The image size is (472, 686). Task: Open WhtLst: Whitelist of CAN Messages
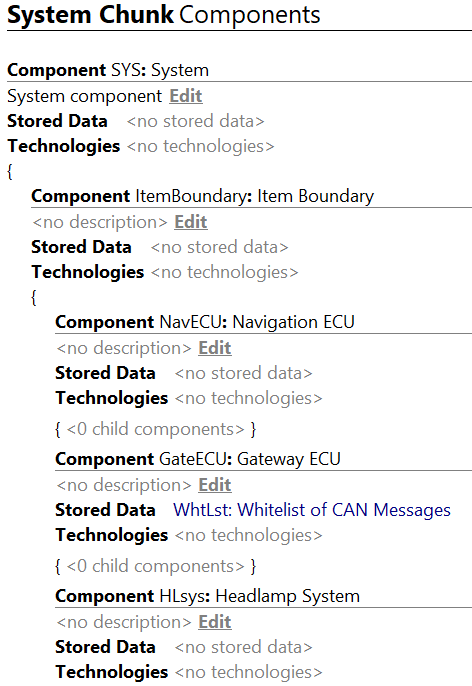coord(312,510)
